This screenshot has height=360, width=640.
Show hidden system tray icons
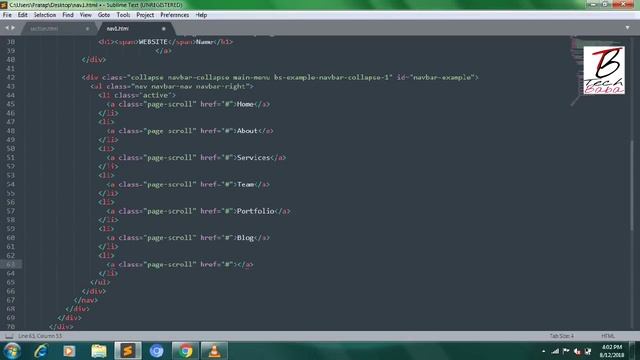click(x=543, y=351)
